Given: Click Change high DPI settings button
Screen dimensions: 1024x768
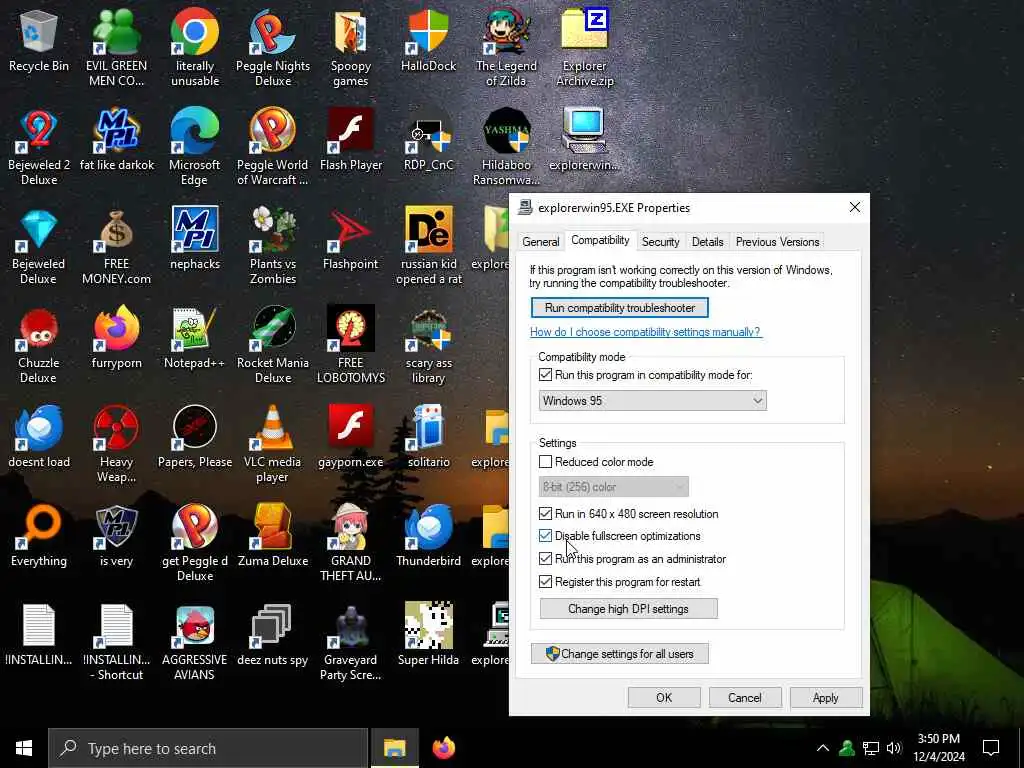Looking at the screenshot, I should click(628, 609).
